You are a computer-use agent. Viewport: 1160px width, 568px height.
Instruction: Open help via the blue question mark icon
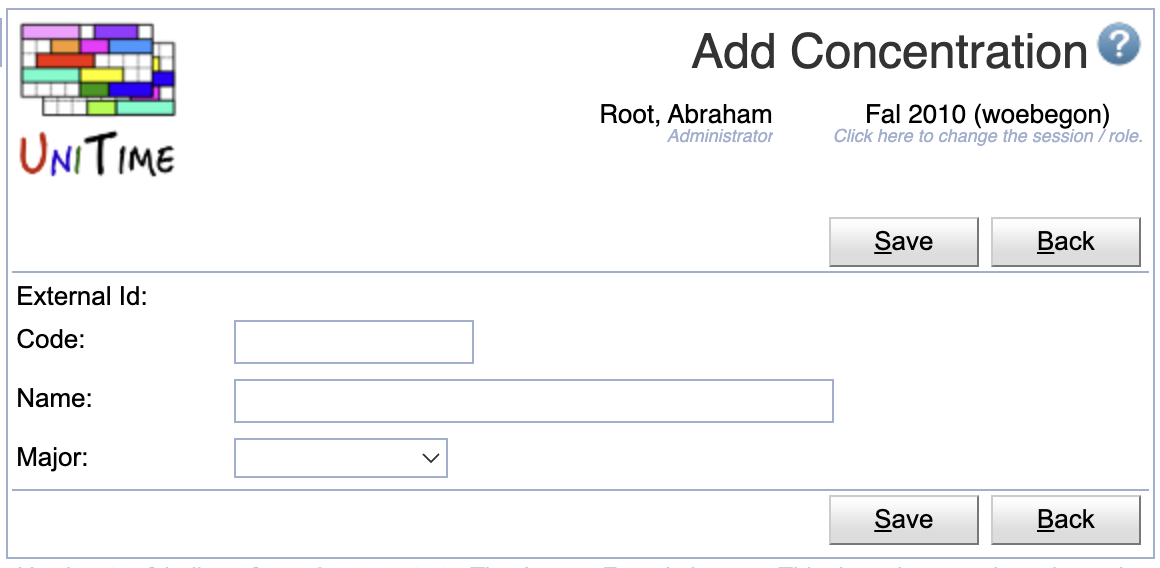click(1119, 44)
